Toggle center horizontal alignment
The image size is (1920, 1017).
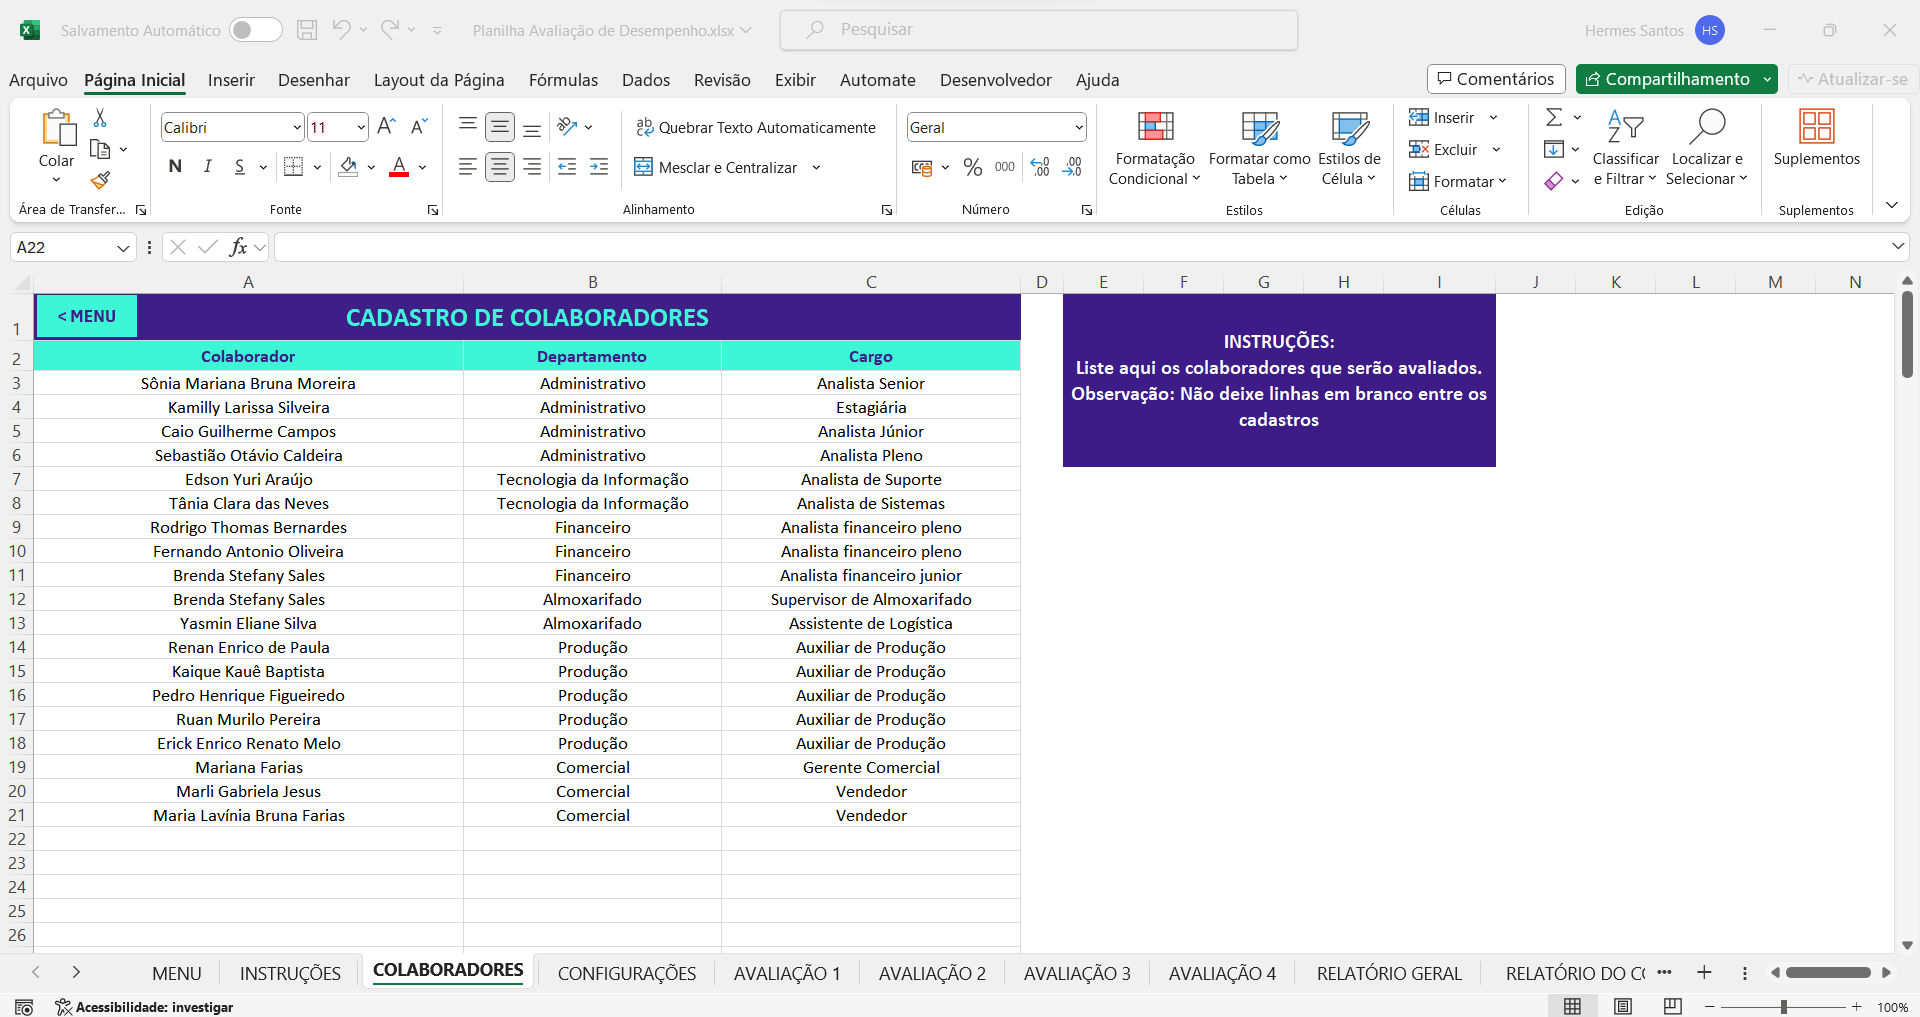pos(500,167)
